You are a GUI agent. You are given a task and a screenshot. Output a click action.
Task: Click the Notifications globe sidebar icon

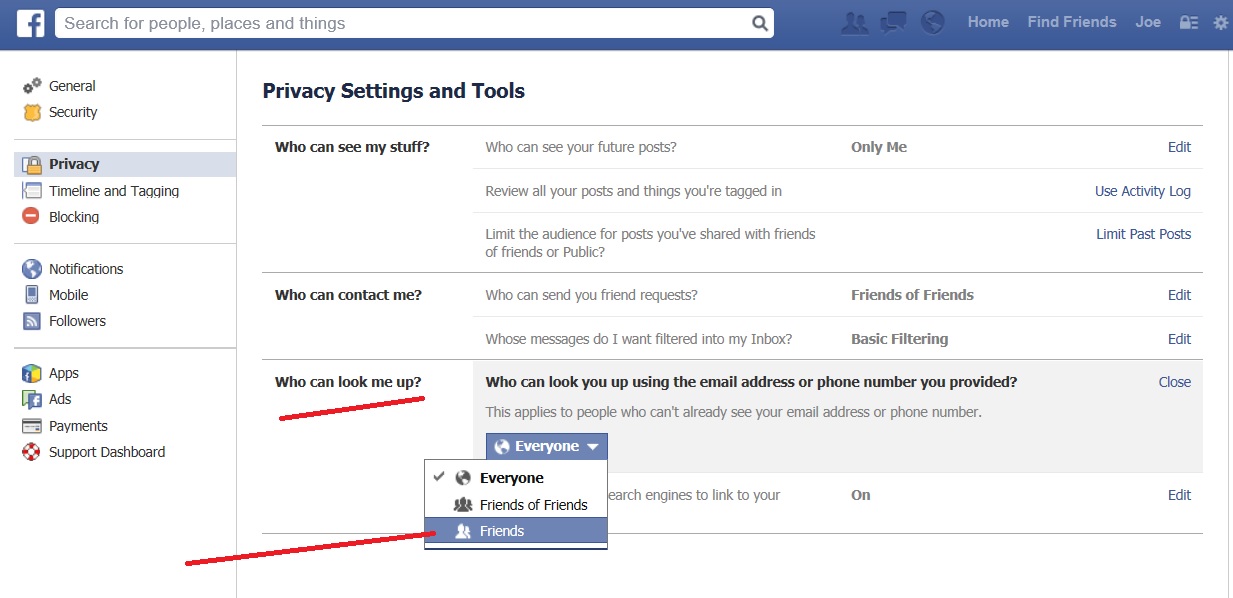click(x=32, y=269)
